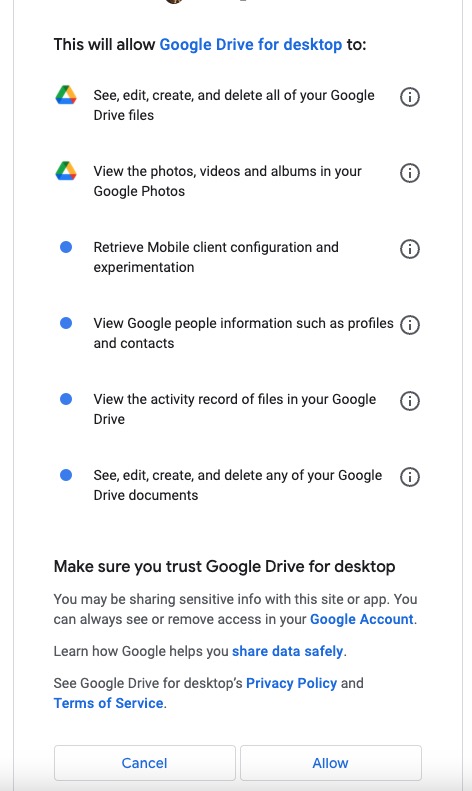This screenshot has width=472, height=791.
Task: Open the Privacy Policy link
Action: 291,683
